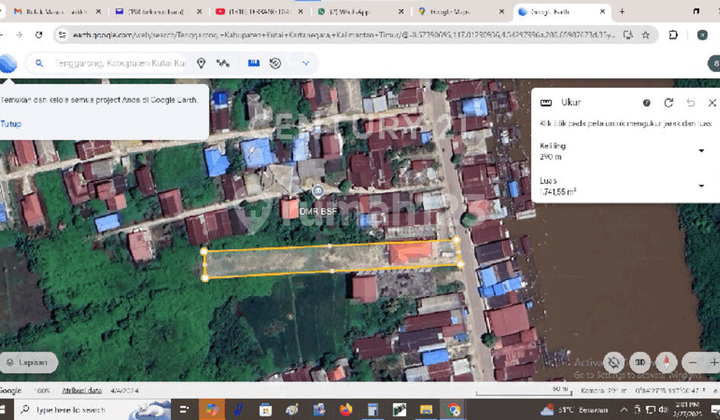Open Microsoft Store from the taskbar
The image size is (720, 420).
pyautogui.click(x=265, y=409)
